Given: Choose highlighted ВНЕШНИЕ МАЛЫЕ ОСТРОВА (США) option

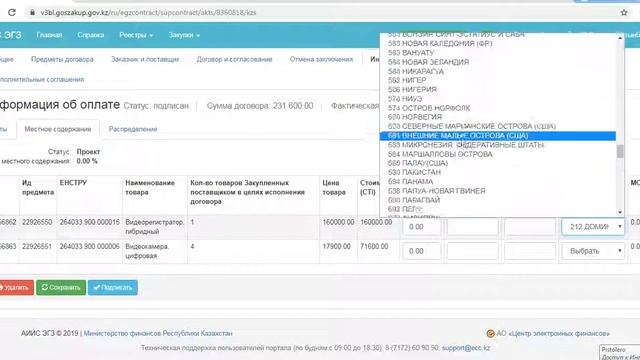Looking at the screenshot, I should (498, 136).
